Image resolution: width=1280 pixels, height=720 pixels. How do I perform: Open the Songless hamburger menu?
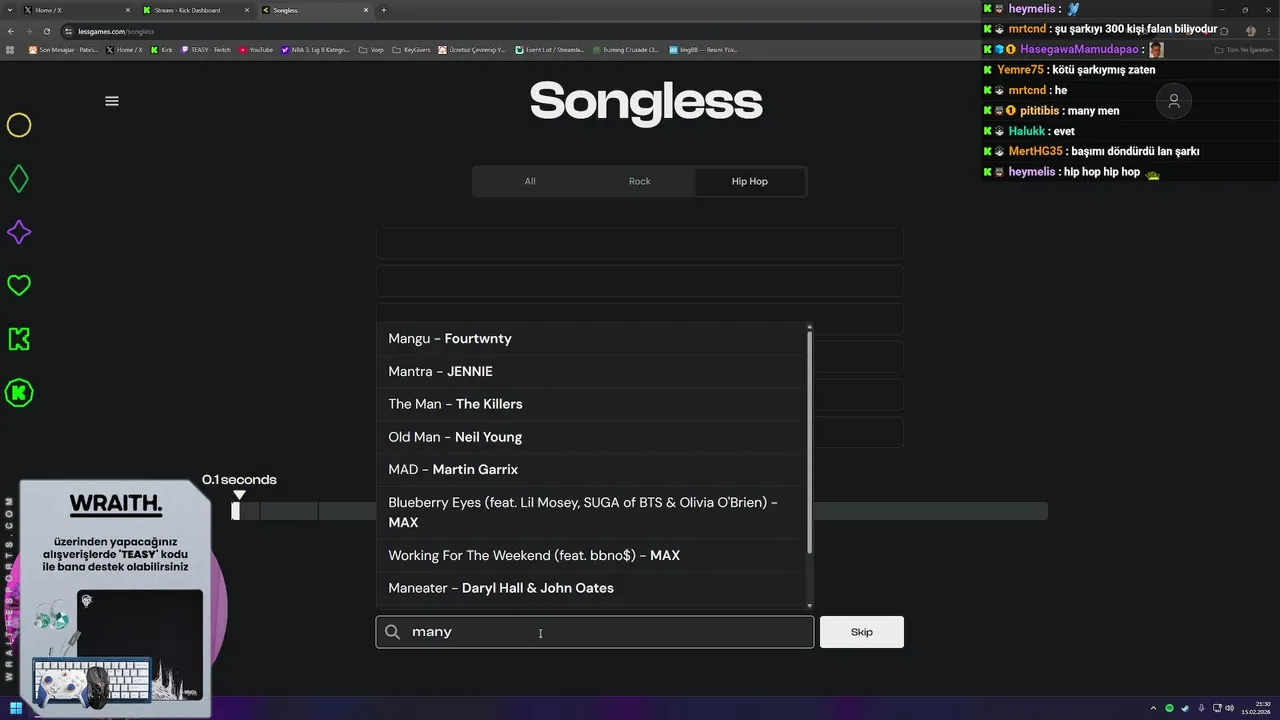click(112, 101)
